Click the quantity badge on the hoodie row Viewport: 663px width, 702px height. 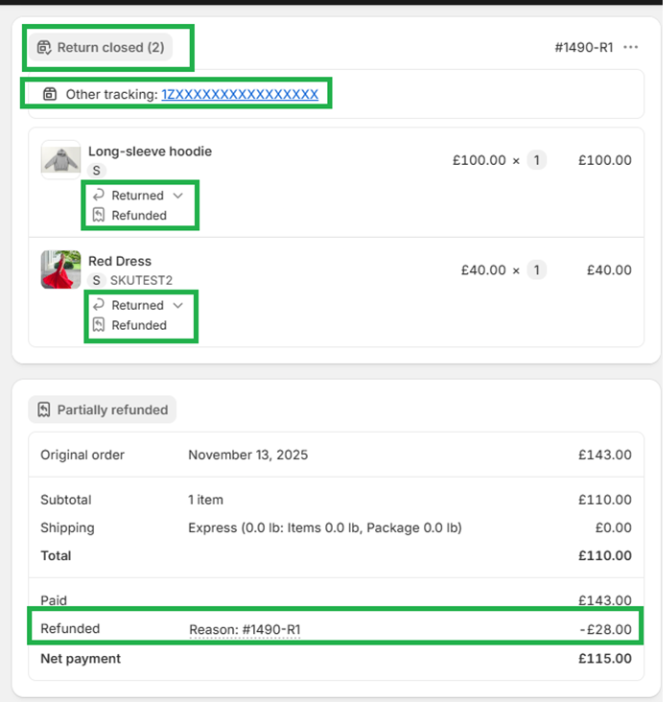pyautogui.click(x=537, y=160)
